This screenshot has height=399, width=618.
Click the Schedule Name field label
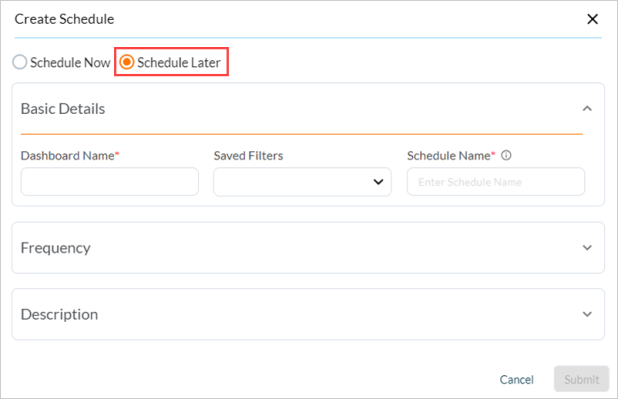451,156
